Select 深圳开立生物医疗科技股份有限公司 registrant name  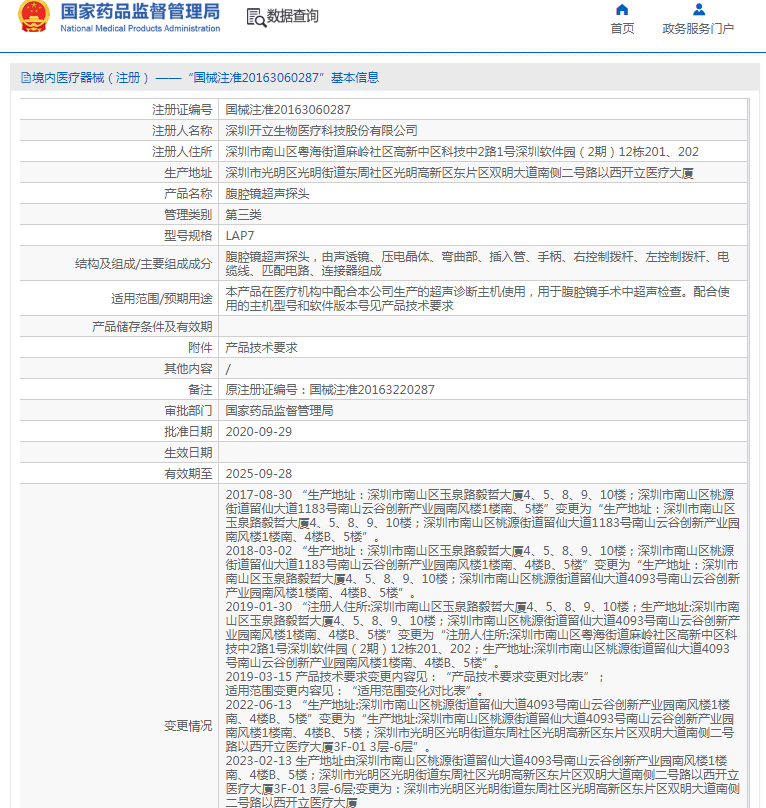coord(321,131)
